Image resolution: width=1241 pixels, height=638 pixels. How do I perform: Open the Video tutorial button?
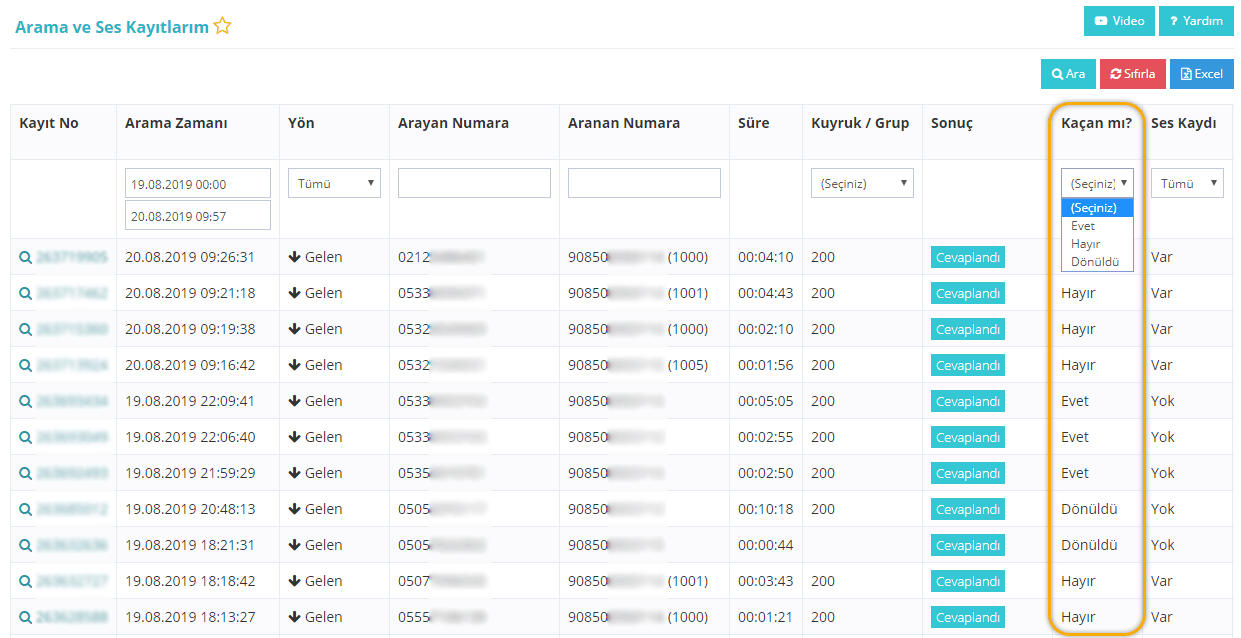coord(1119,21)
